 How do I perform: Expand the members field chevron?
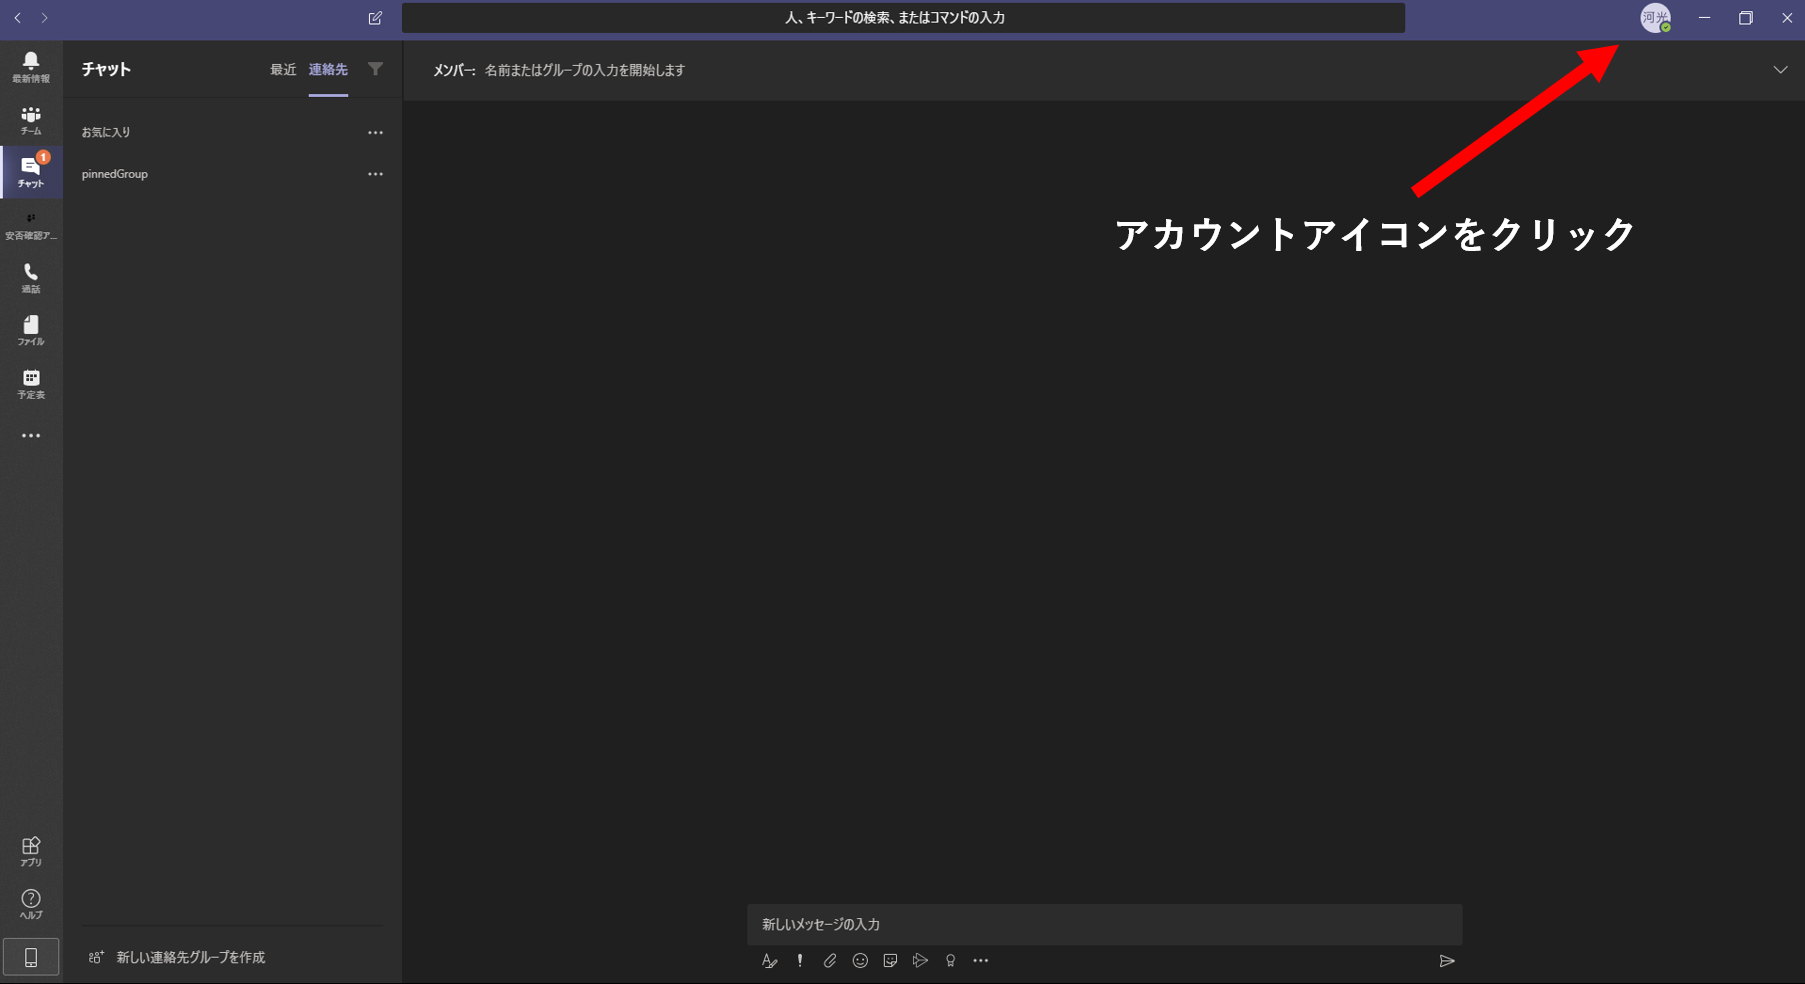pos(1780,70)
